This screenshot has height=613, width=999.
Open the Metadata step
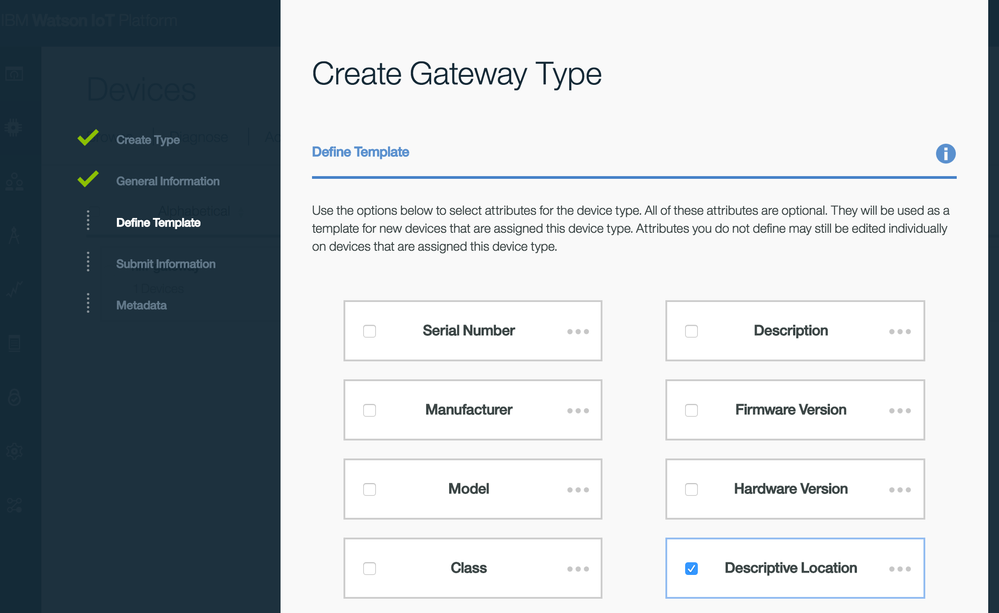(141, 305)
